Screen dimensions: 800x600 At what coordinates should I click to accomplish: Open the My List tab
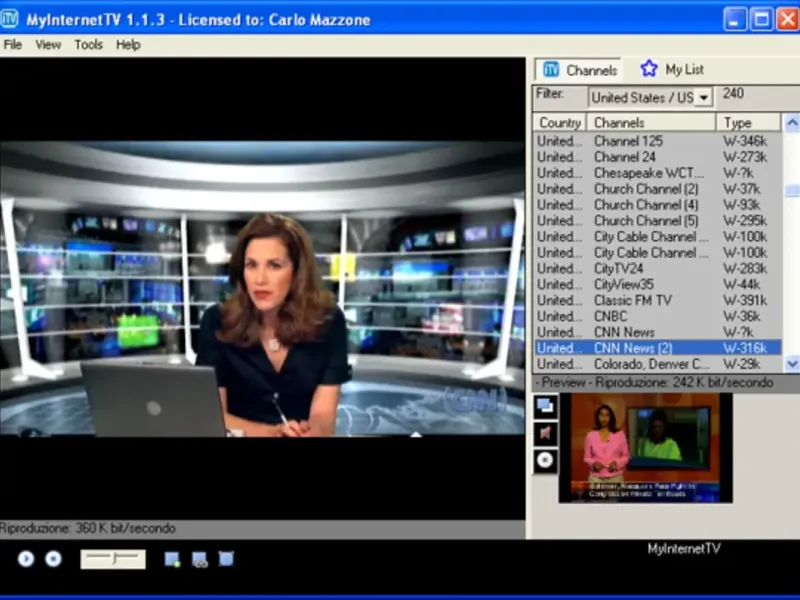point(672,69)
